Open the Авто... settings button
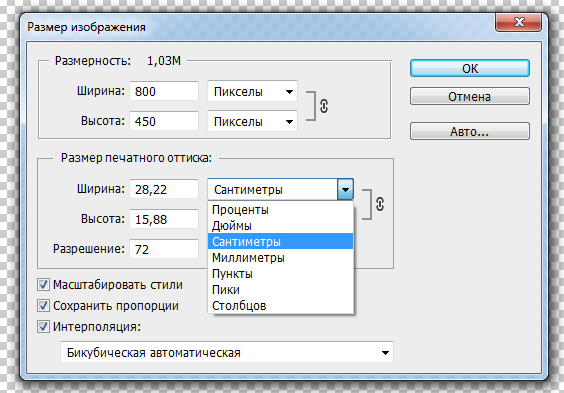The image size is (564, 393). click(x=470, y=131)
